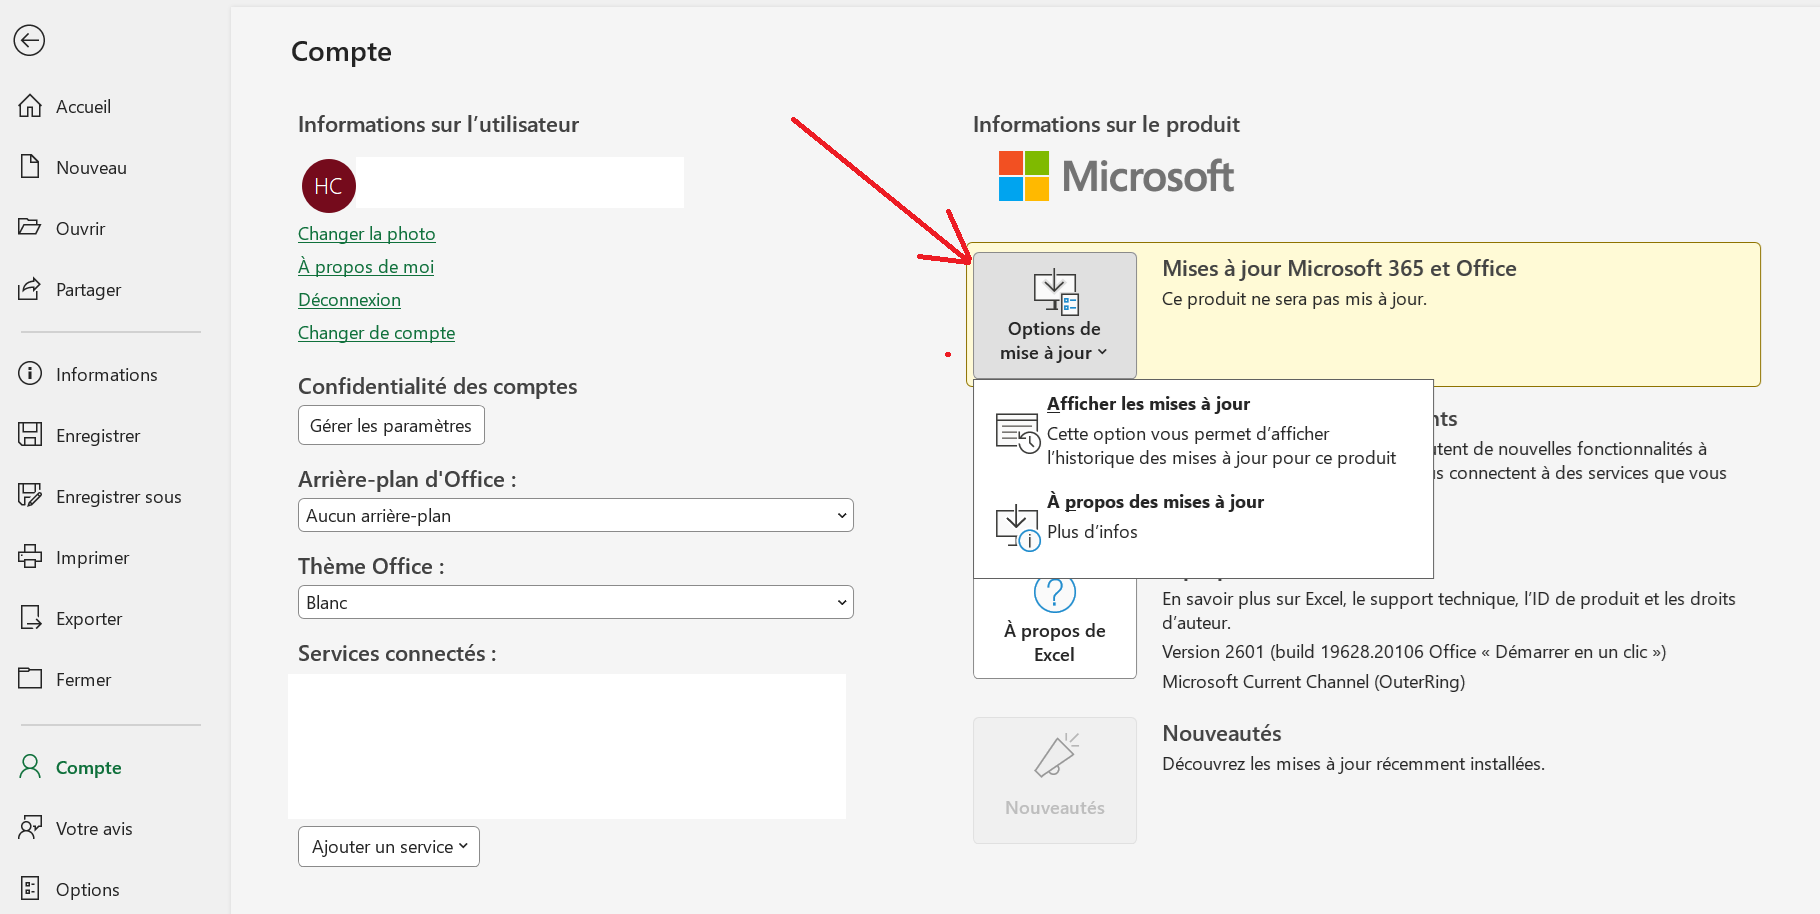Click the Fermer folder icon
This screenshot has width=1820, height=914.
[x=30, y=679]
